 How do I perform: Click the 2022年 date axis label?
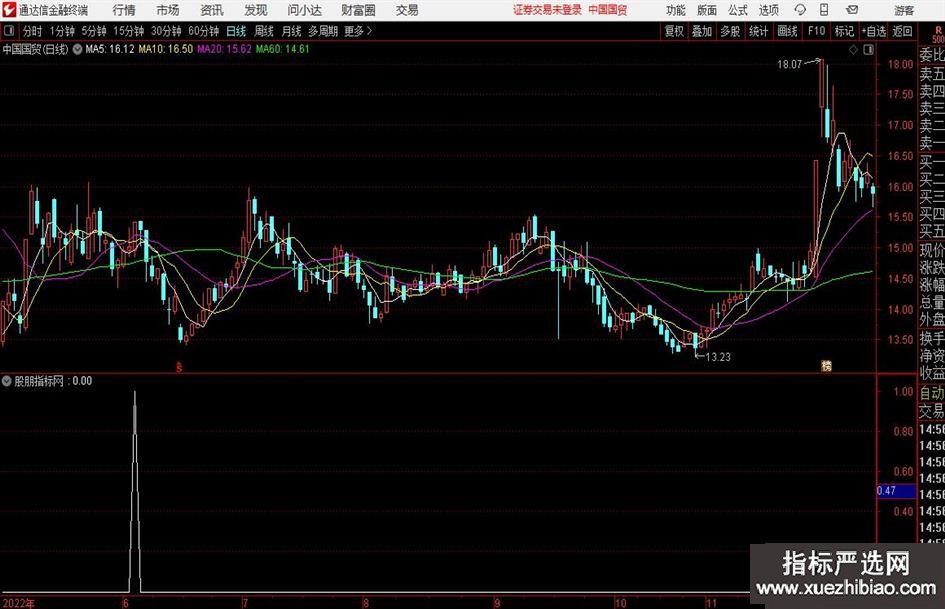pos(18,603)
